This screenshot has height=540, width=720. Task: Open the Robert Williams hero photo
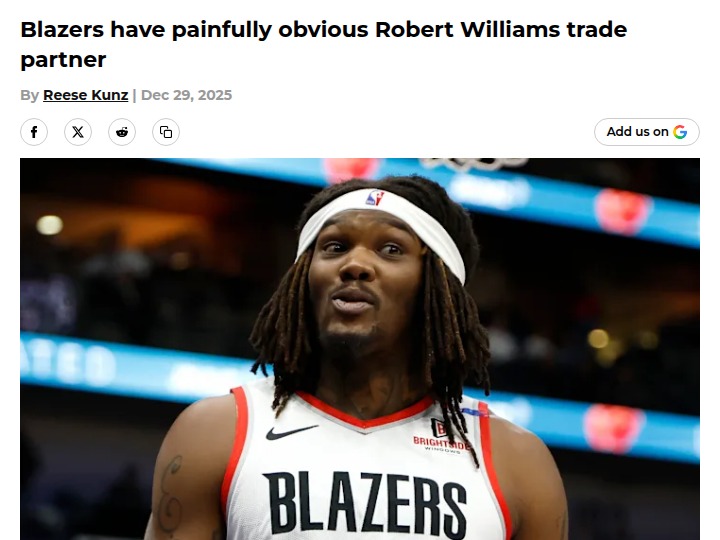point(360,349)
